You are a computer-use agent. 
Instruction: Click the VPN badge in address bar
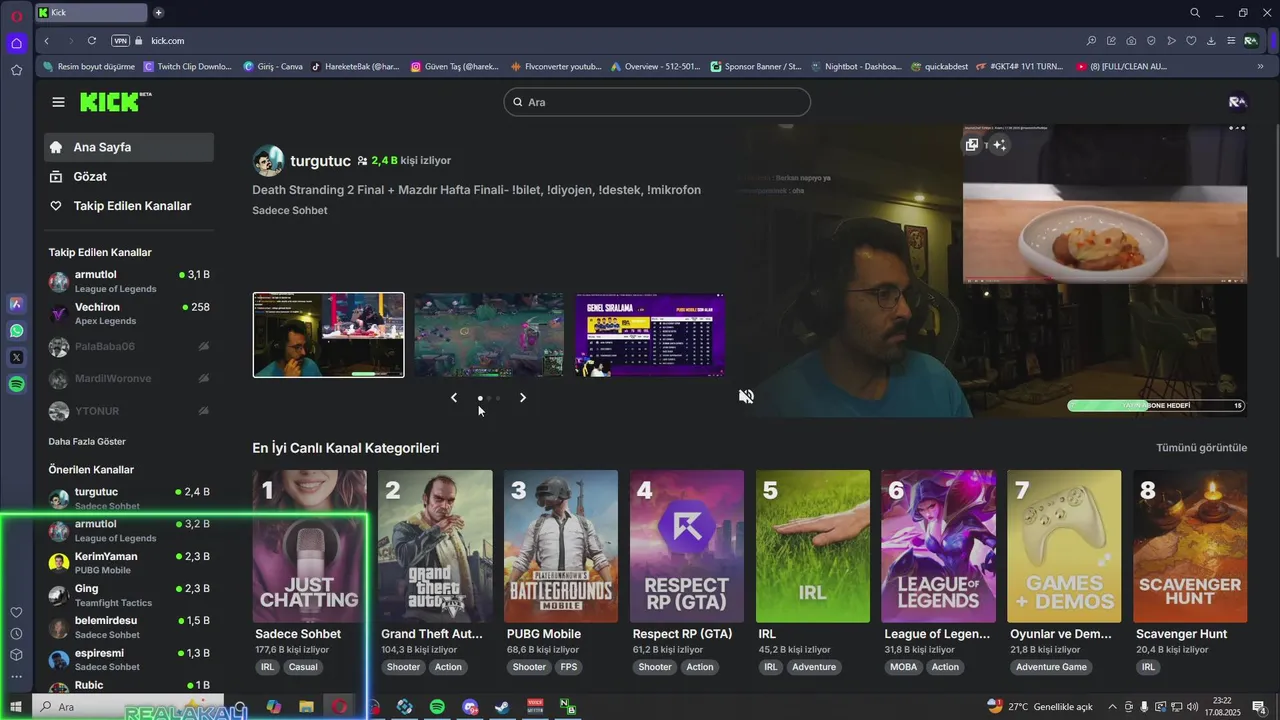click(x=121, y=41)
